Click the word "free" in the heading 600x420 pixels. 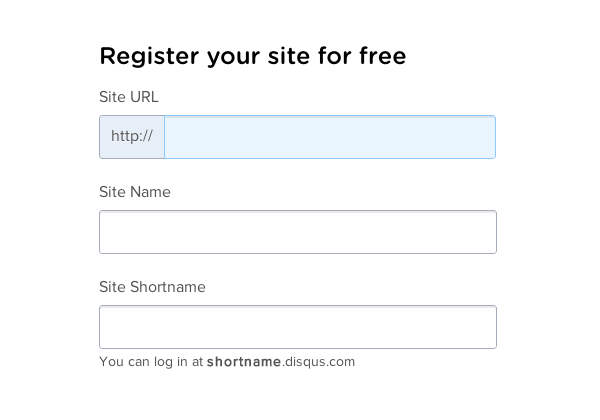383,56
